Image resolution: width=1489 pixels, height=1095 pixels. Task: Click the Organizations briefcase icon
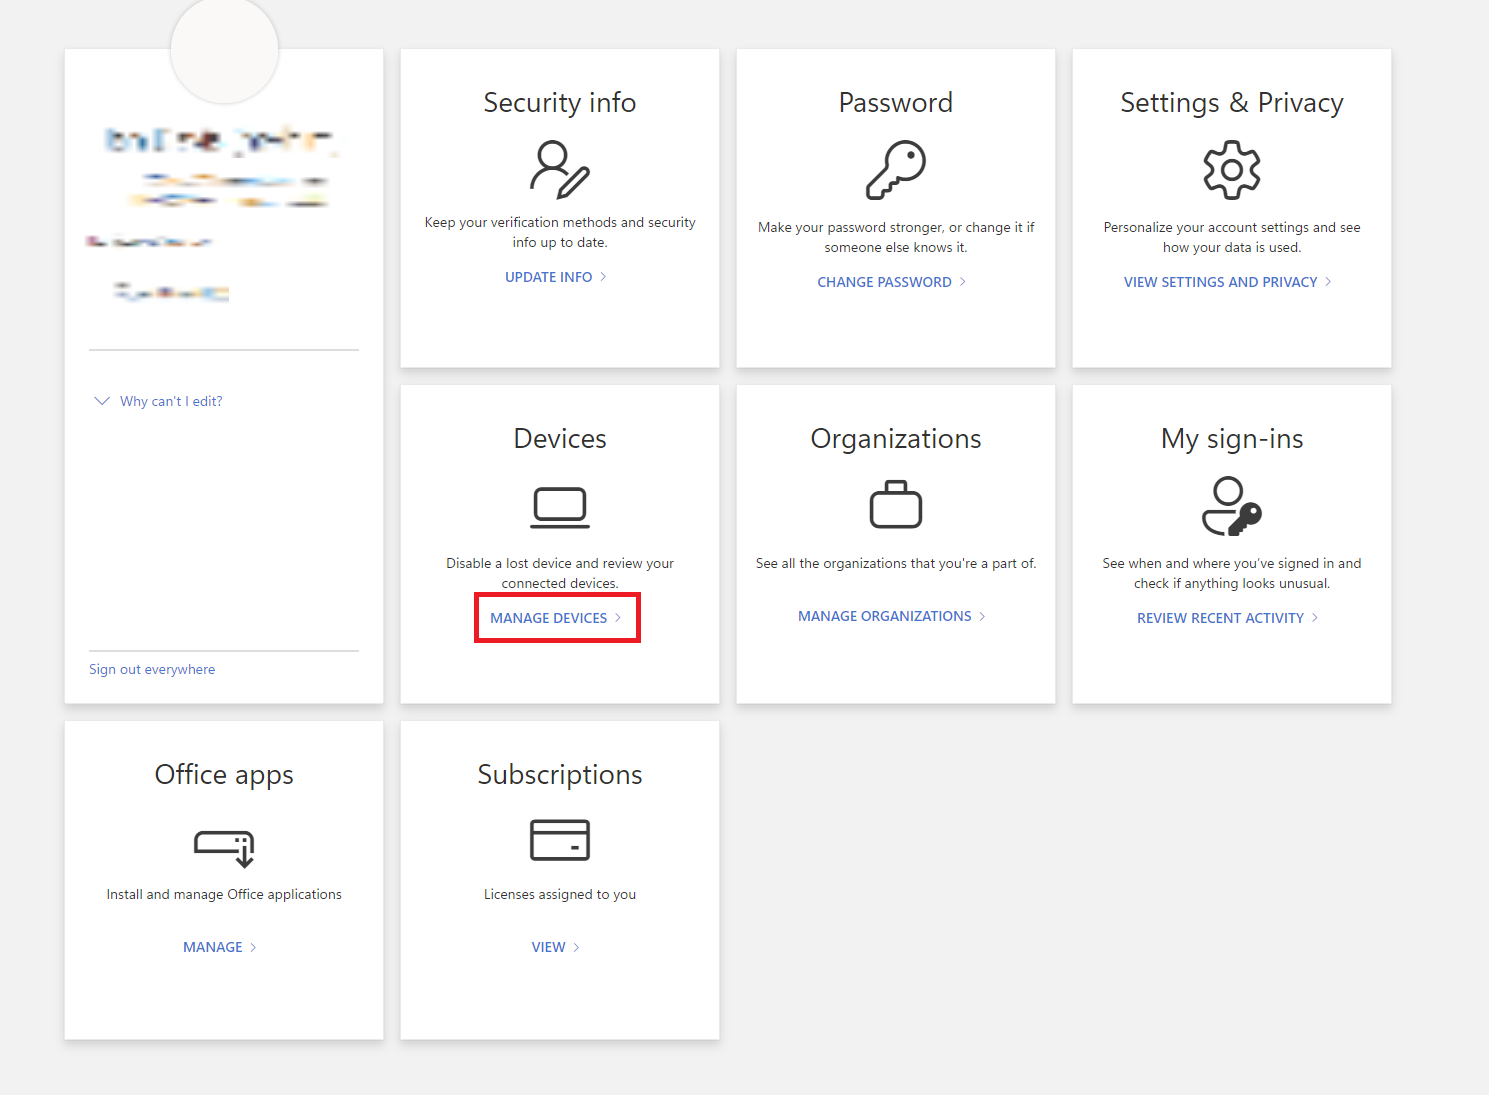coord(895,505)
